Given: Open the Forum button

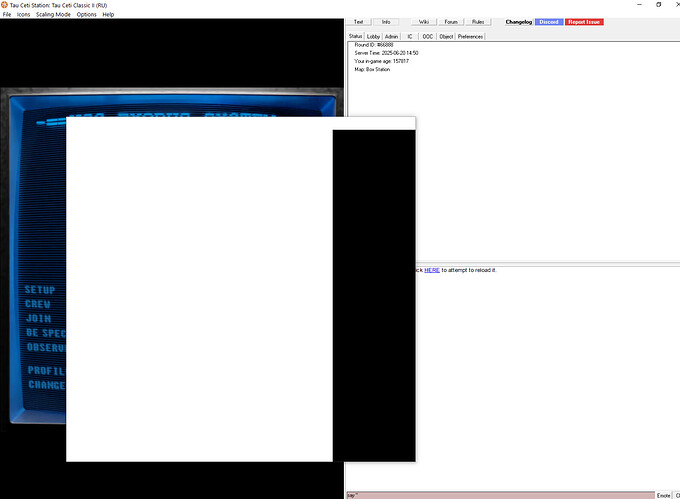Looking at the screenshot, I should 451,22.
